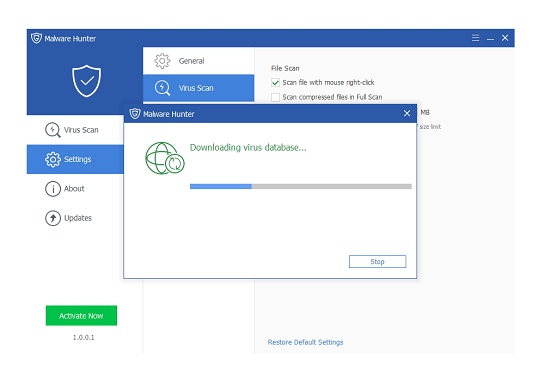550x387 pixels.
Task: Click the Malware Hunter shield logo in title bar
Action: 36,38
